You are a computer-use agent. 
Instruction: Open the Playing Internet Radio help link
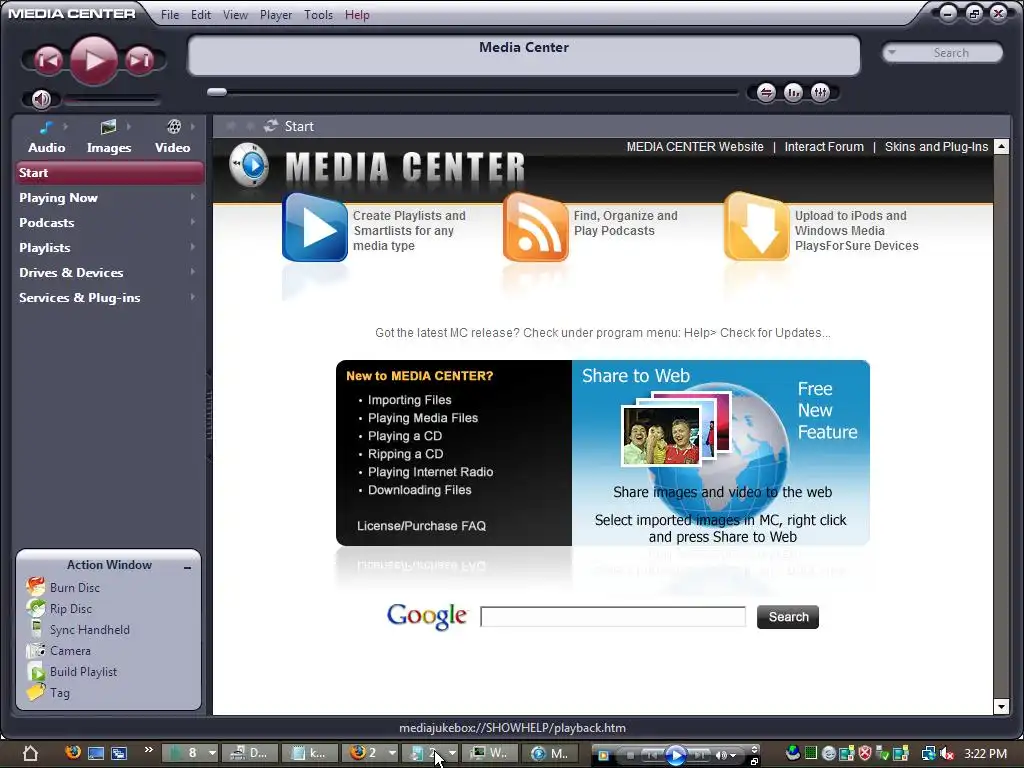tap(430, 472)
